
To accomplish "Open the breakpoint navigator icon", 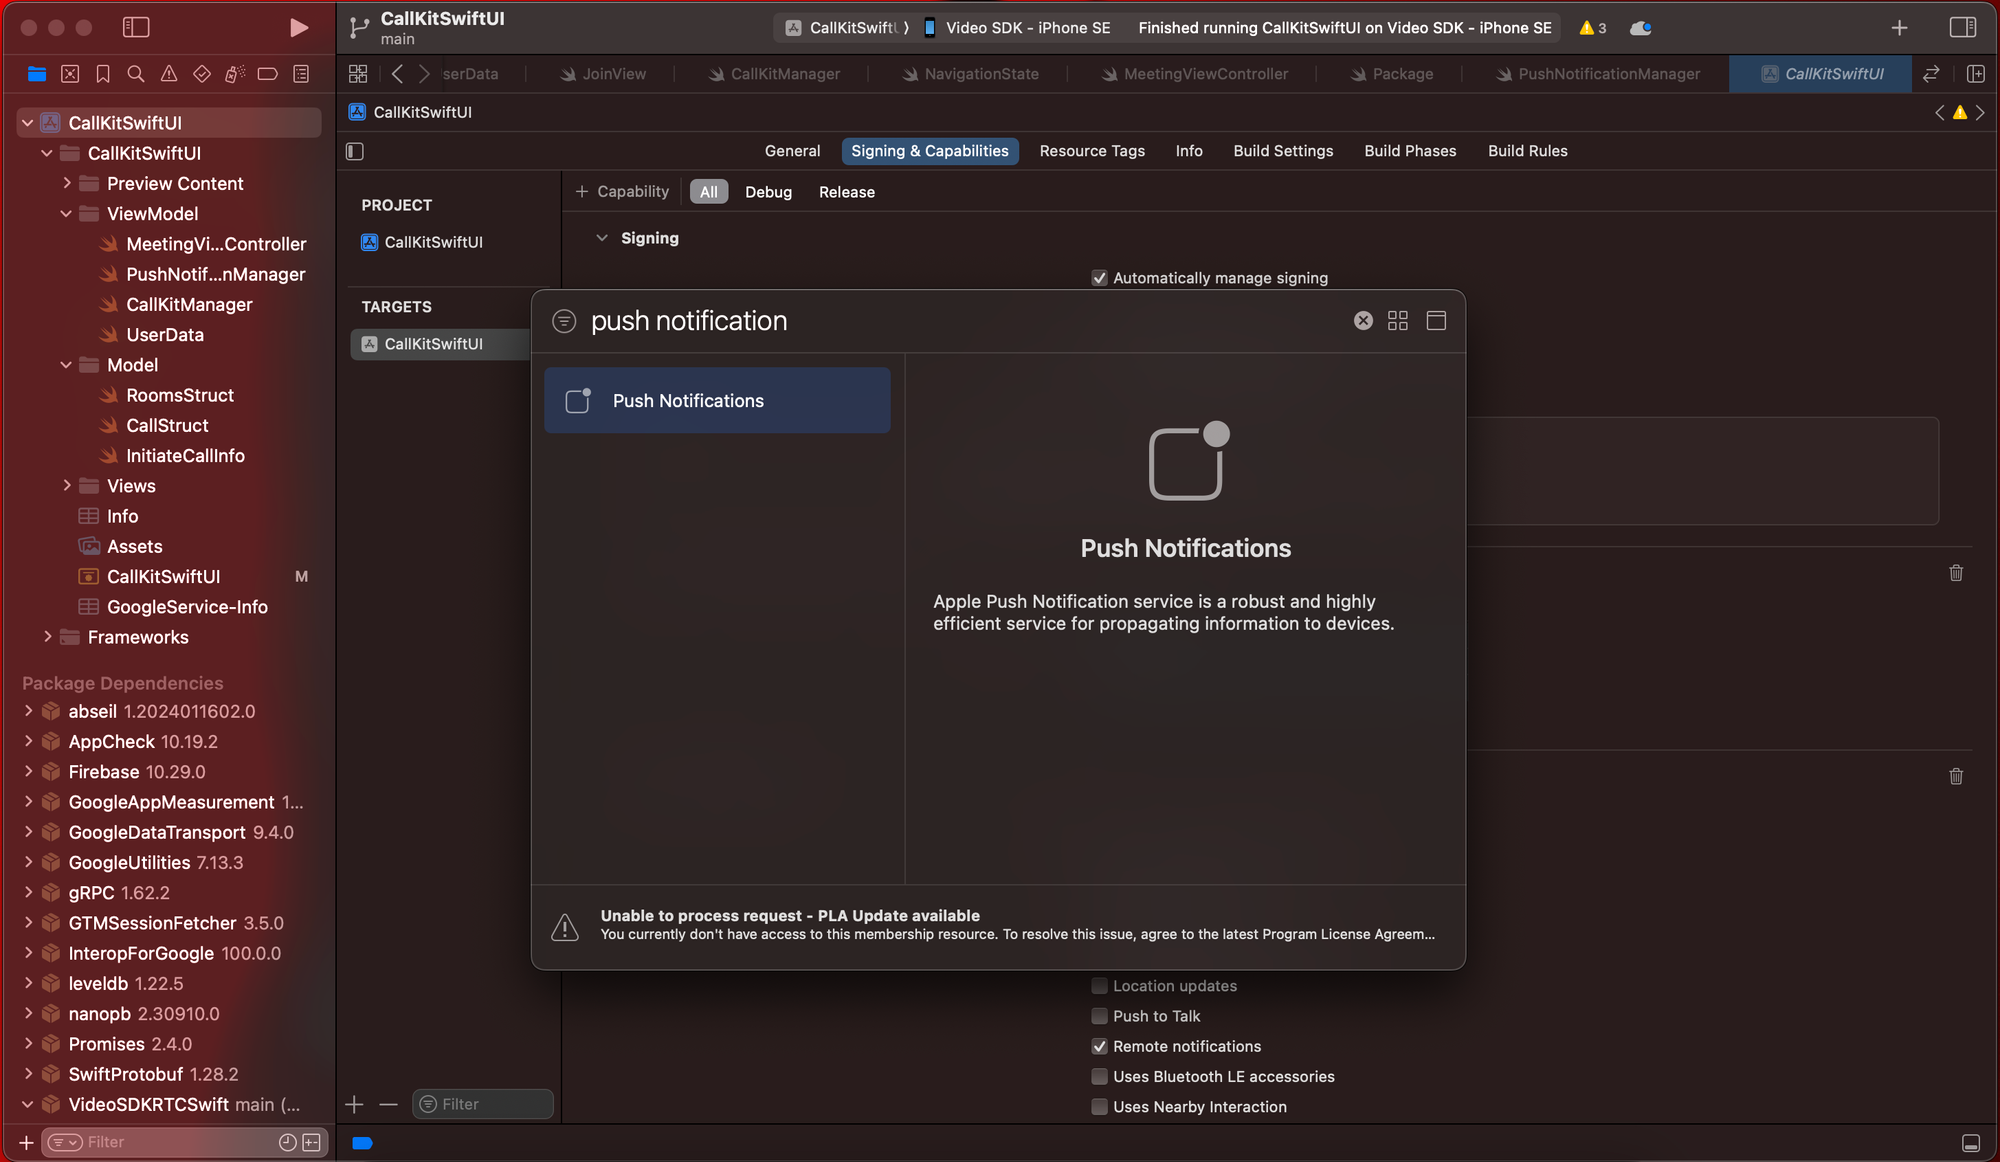I will (267, 74).
